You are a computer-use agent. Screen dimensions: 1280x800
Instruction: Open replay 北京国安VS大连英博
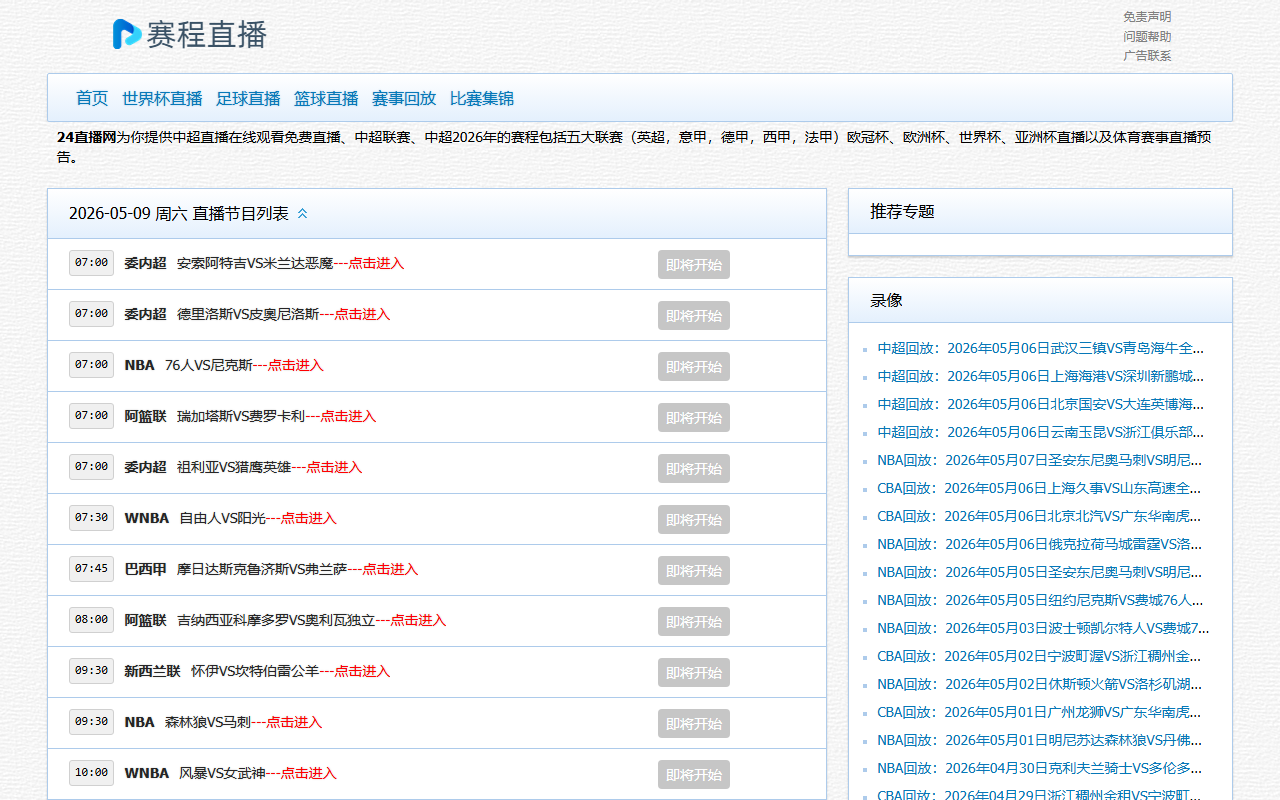point(1040,404)
